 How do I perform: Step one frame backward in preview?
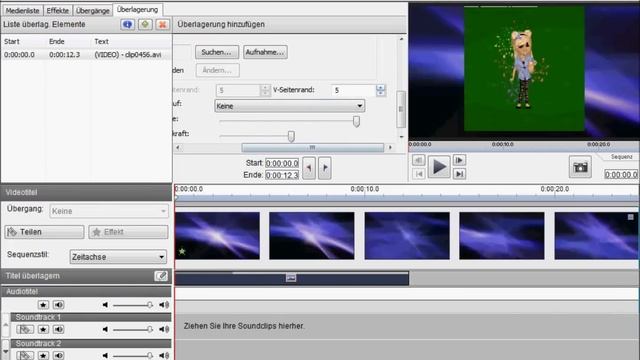click(x=418, y=160)
